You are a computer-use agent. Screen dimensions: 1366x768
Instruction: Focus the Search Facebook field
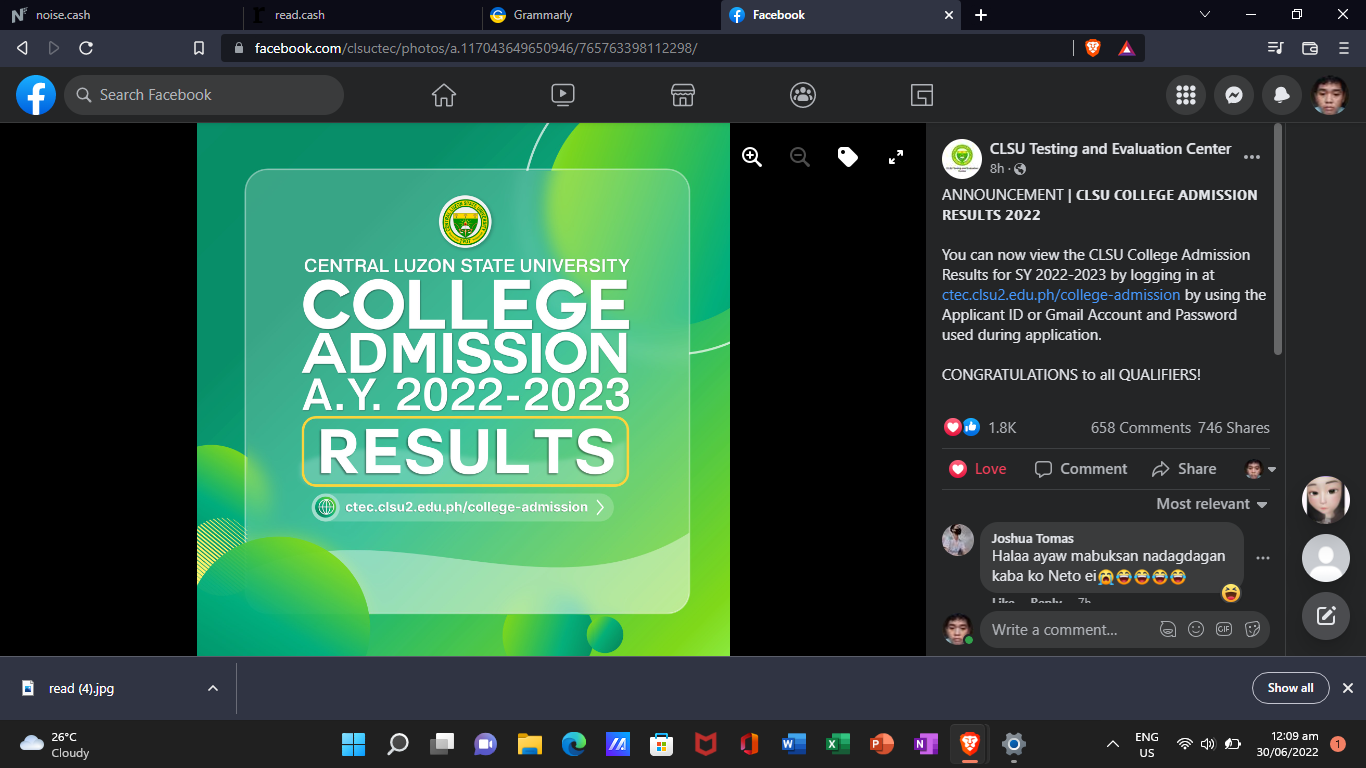pyautogui.click(x=204, y=95)
